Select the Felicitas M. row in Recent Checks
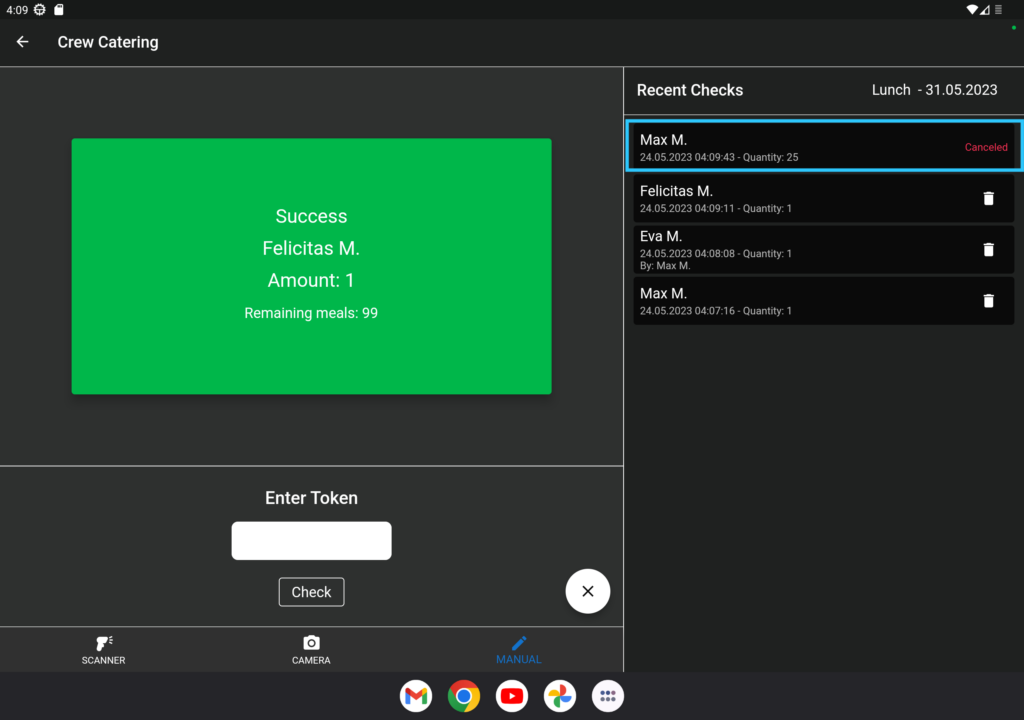Viewport: 1024px width, 720px height. coord(824,199)
